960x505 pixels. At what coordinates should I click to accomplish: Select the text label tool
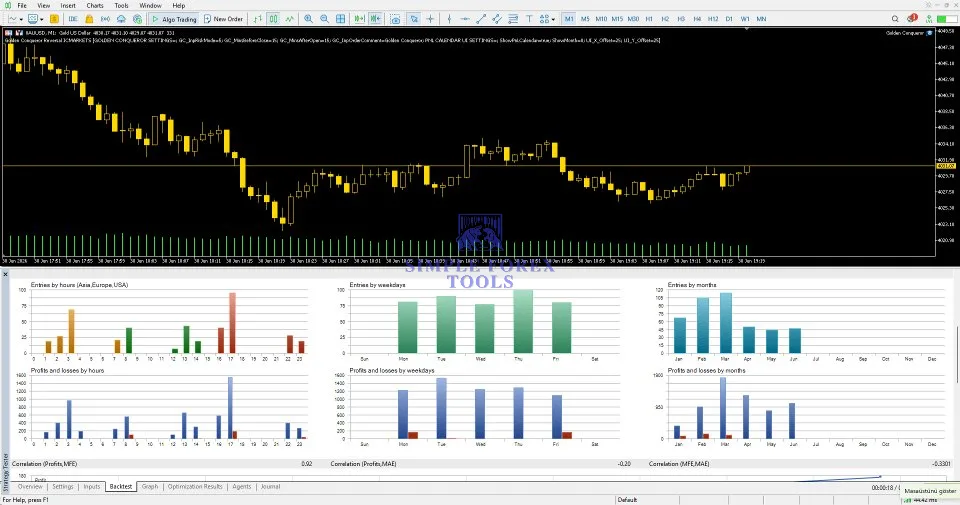pos(529,19)
